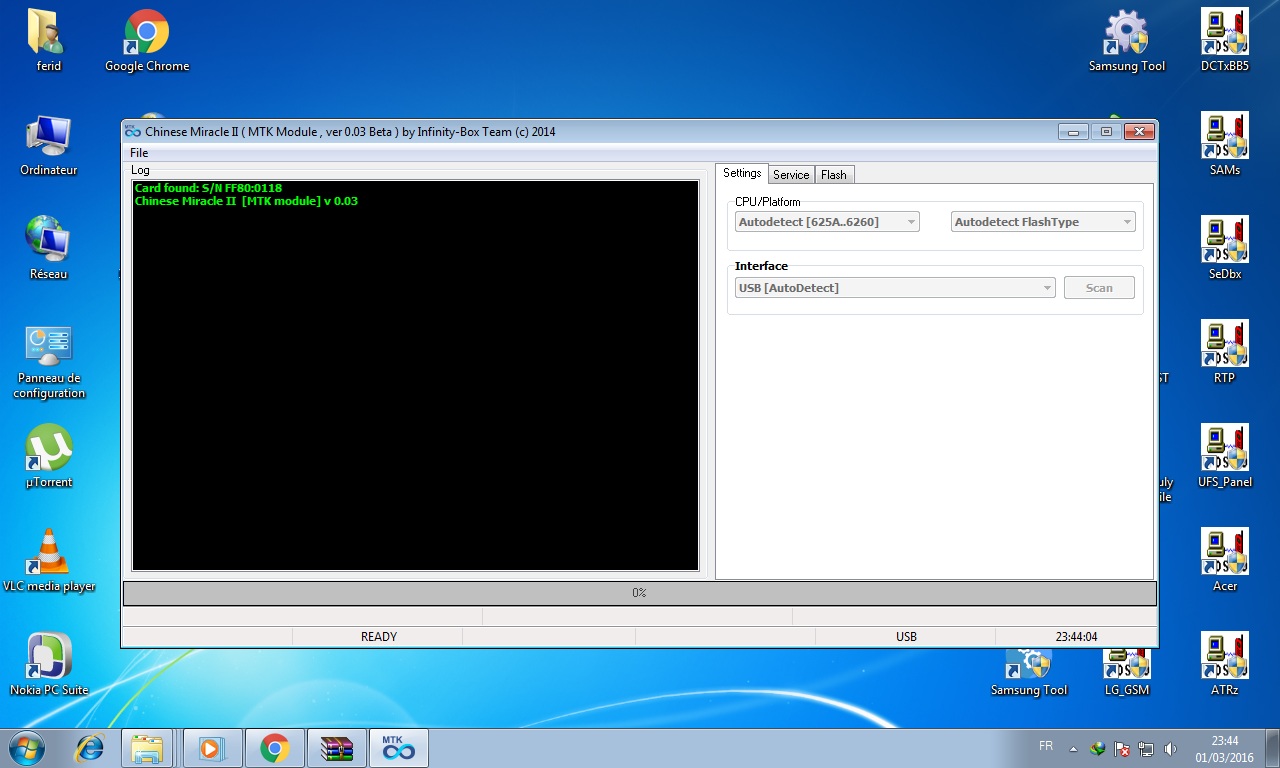Show hidden system tray icons
Screen dimensions: 1280x768
pyautogui.click(x=1074, y=748)
